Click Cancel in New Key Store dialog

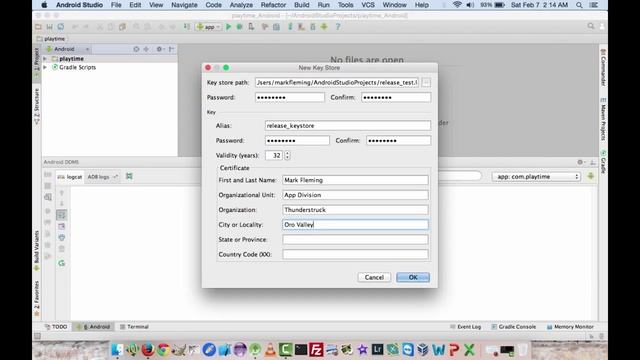click(x=374, y=277)
